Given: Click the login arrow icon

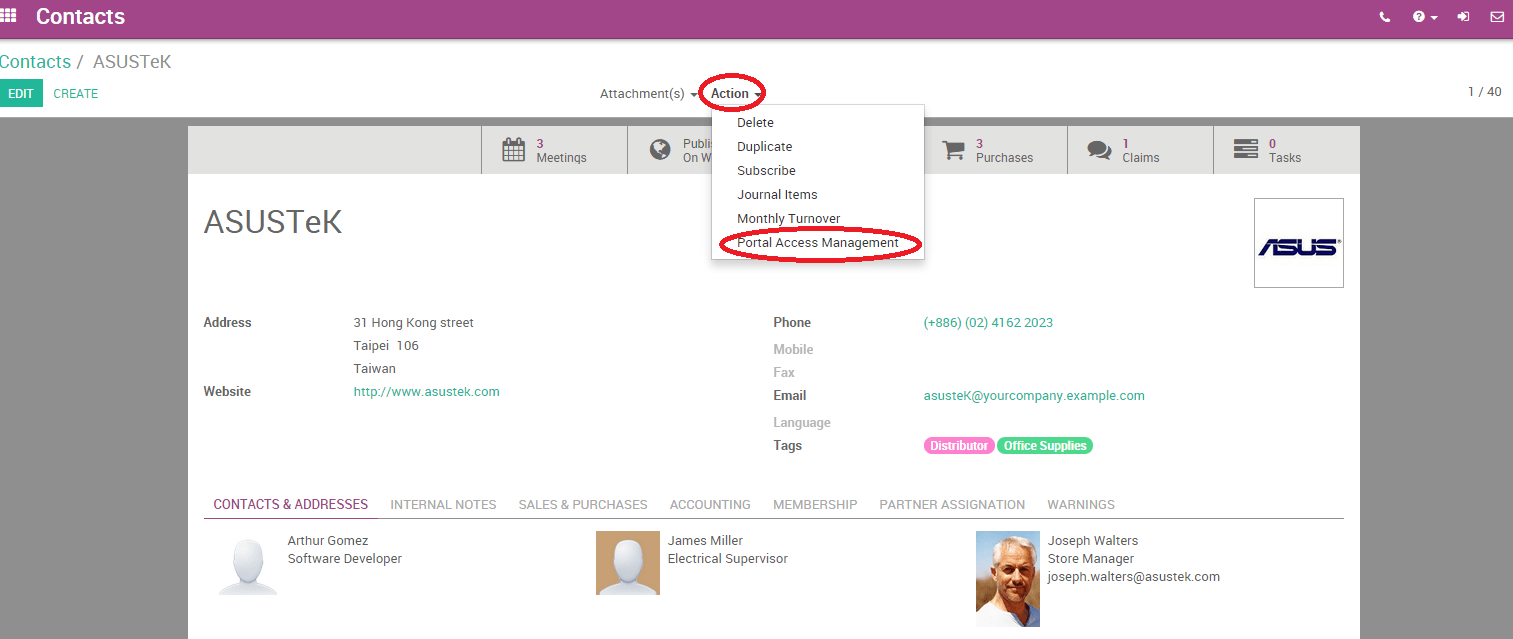Looking at the screenshot, I should 1462,17.
